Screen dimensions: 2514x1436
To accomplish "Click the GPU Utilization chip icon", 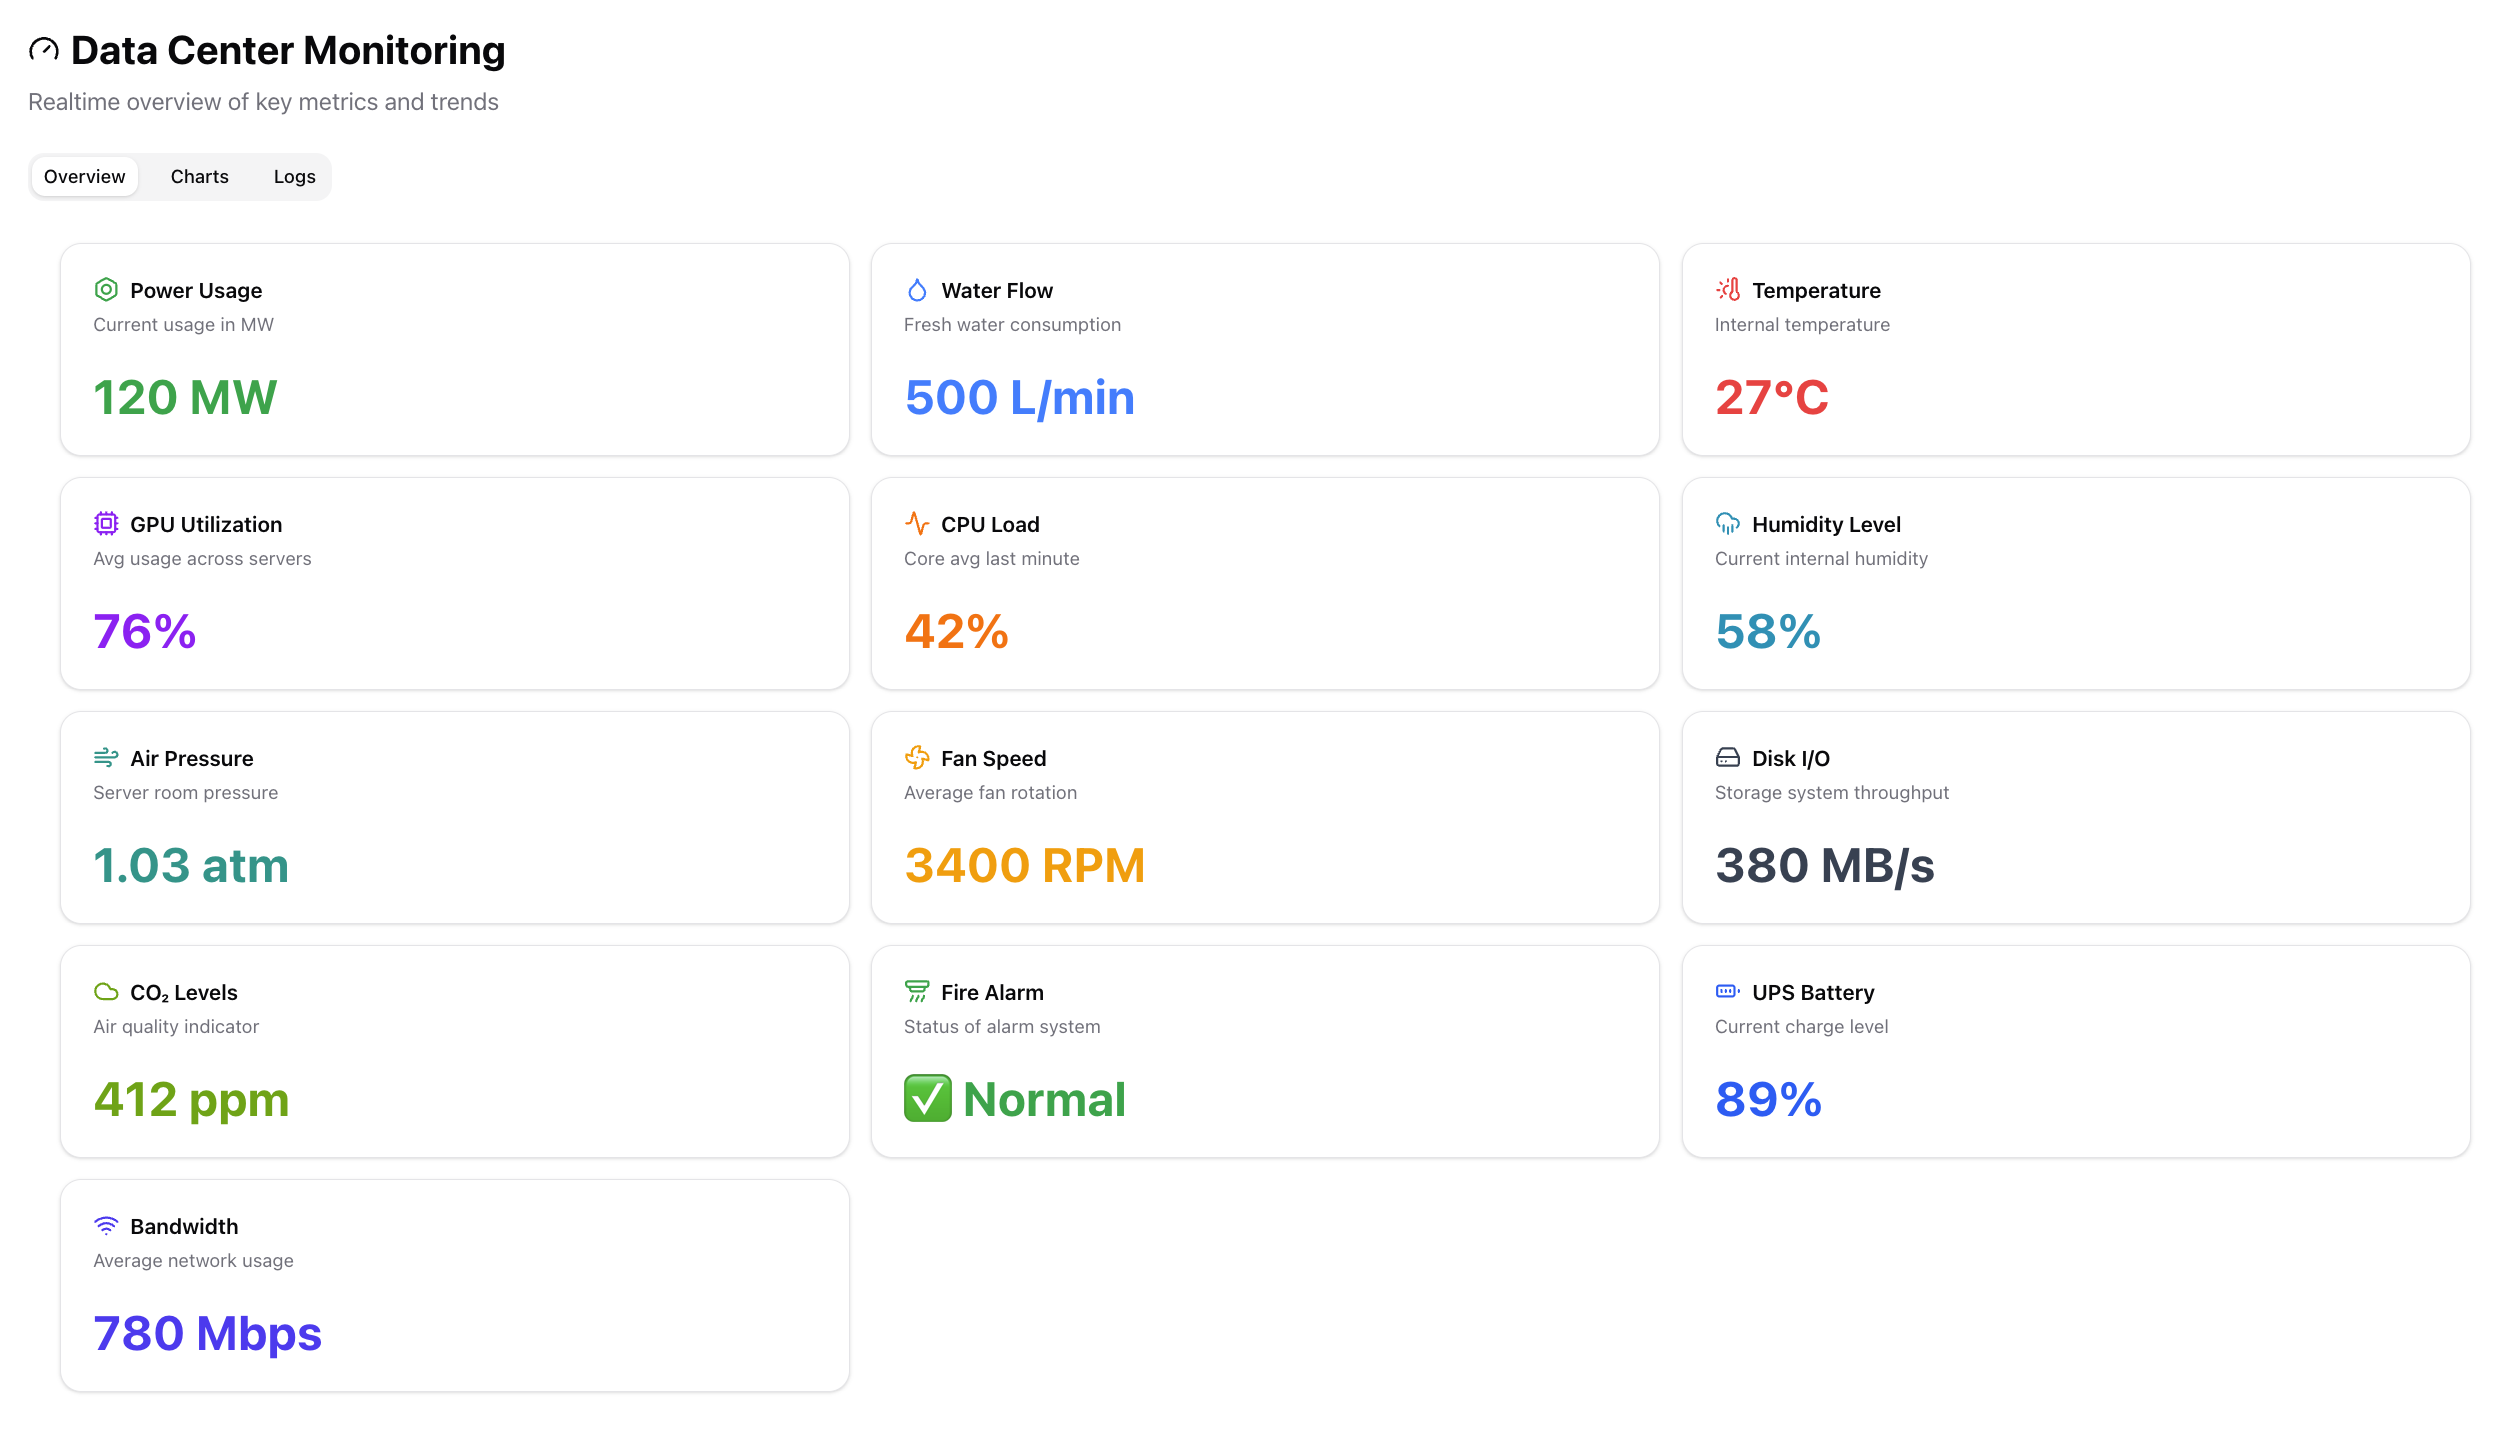I will (106, 524).
